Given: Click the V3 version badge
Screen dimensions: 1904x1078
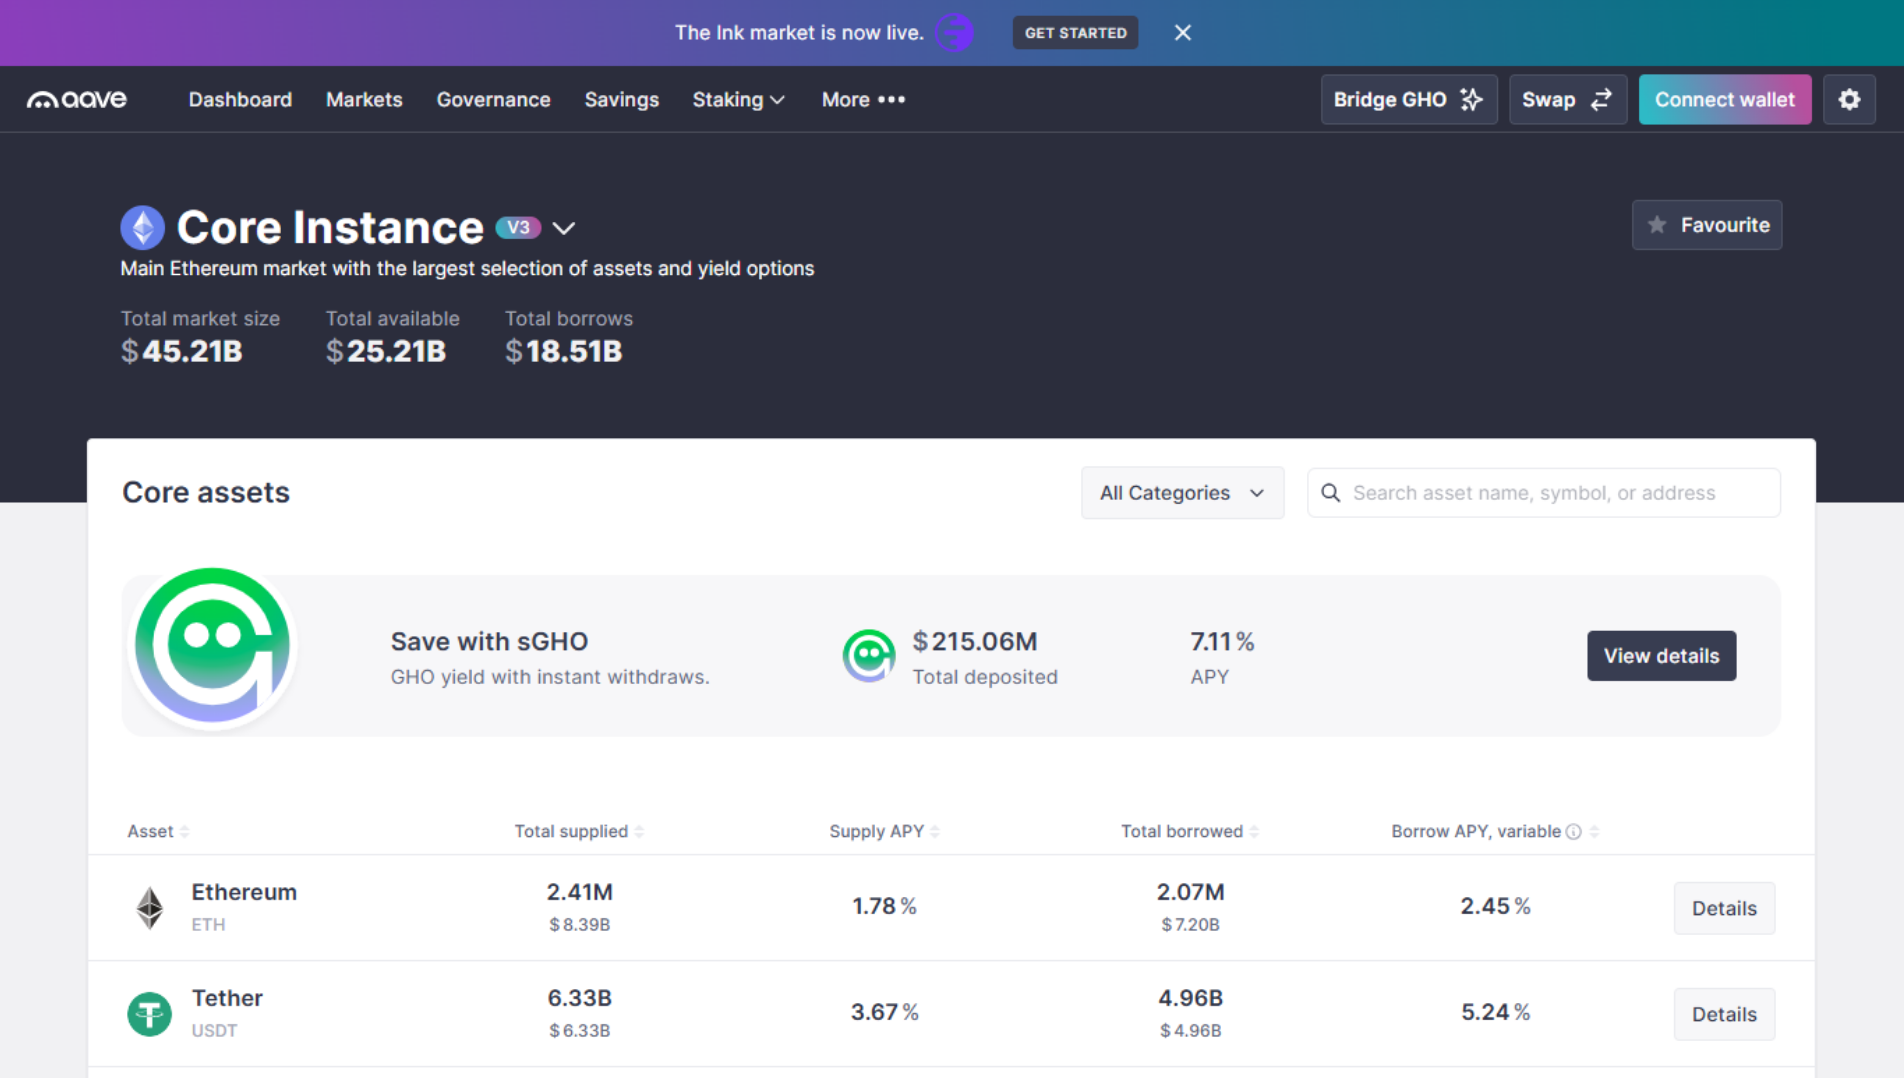Looking at the screenshot, I should pyautogui.click(x=518, y=228).
